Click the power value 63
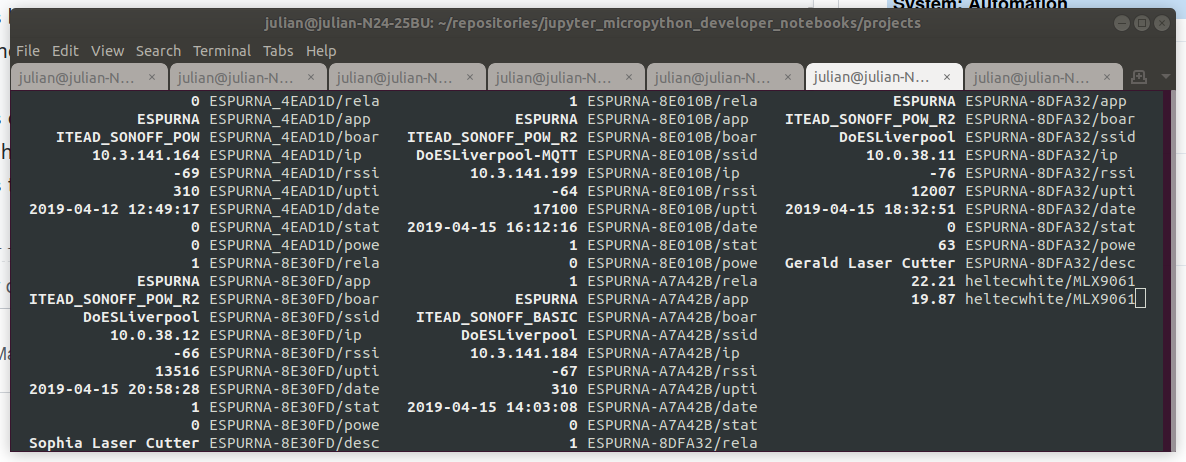The height and width of the screenshot is (462, 1186). [947, 245]
